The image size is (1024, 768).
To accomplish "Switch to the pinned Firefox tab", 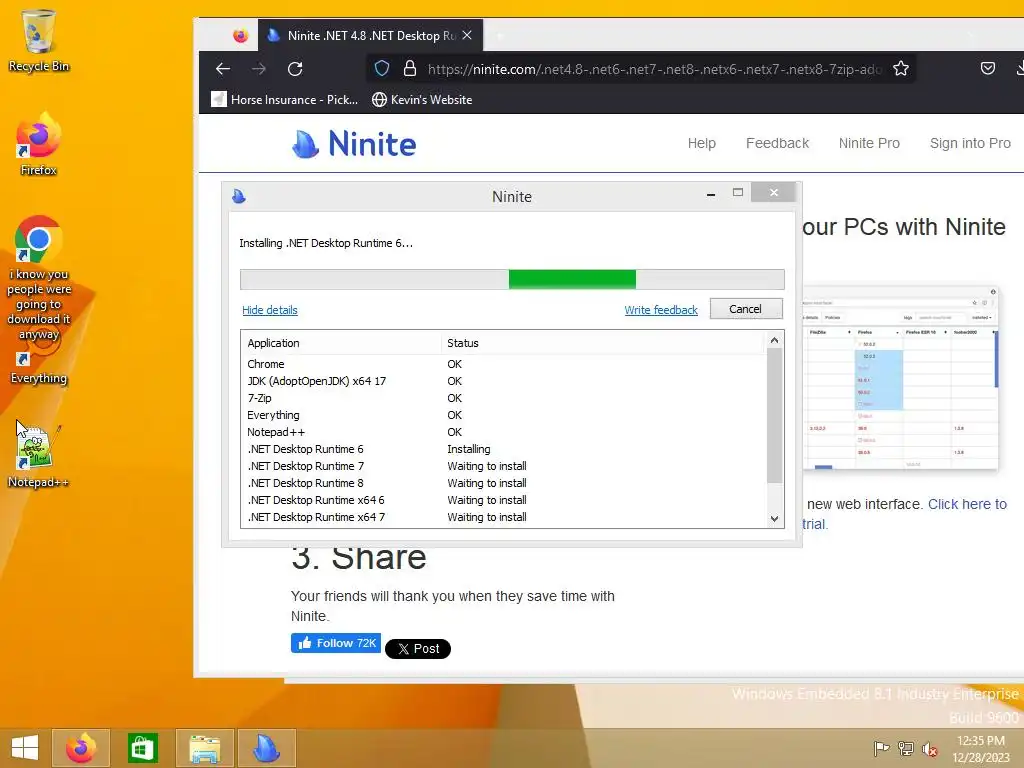I will click(240, 35).
